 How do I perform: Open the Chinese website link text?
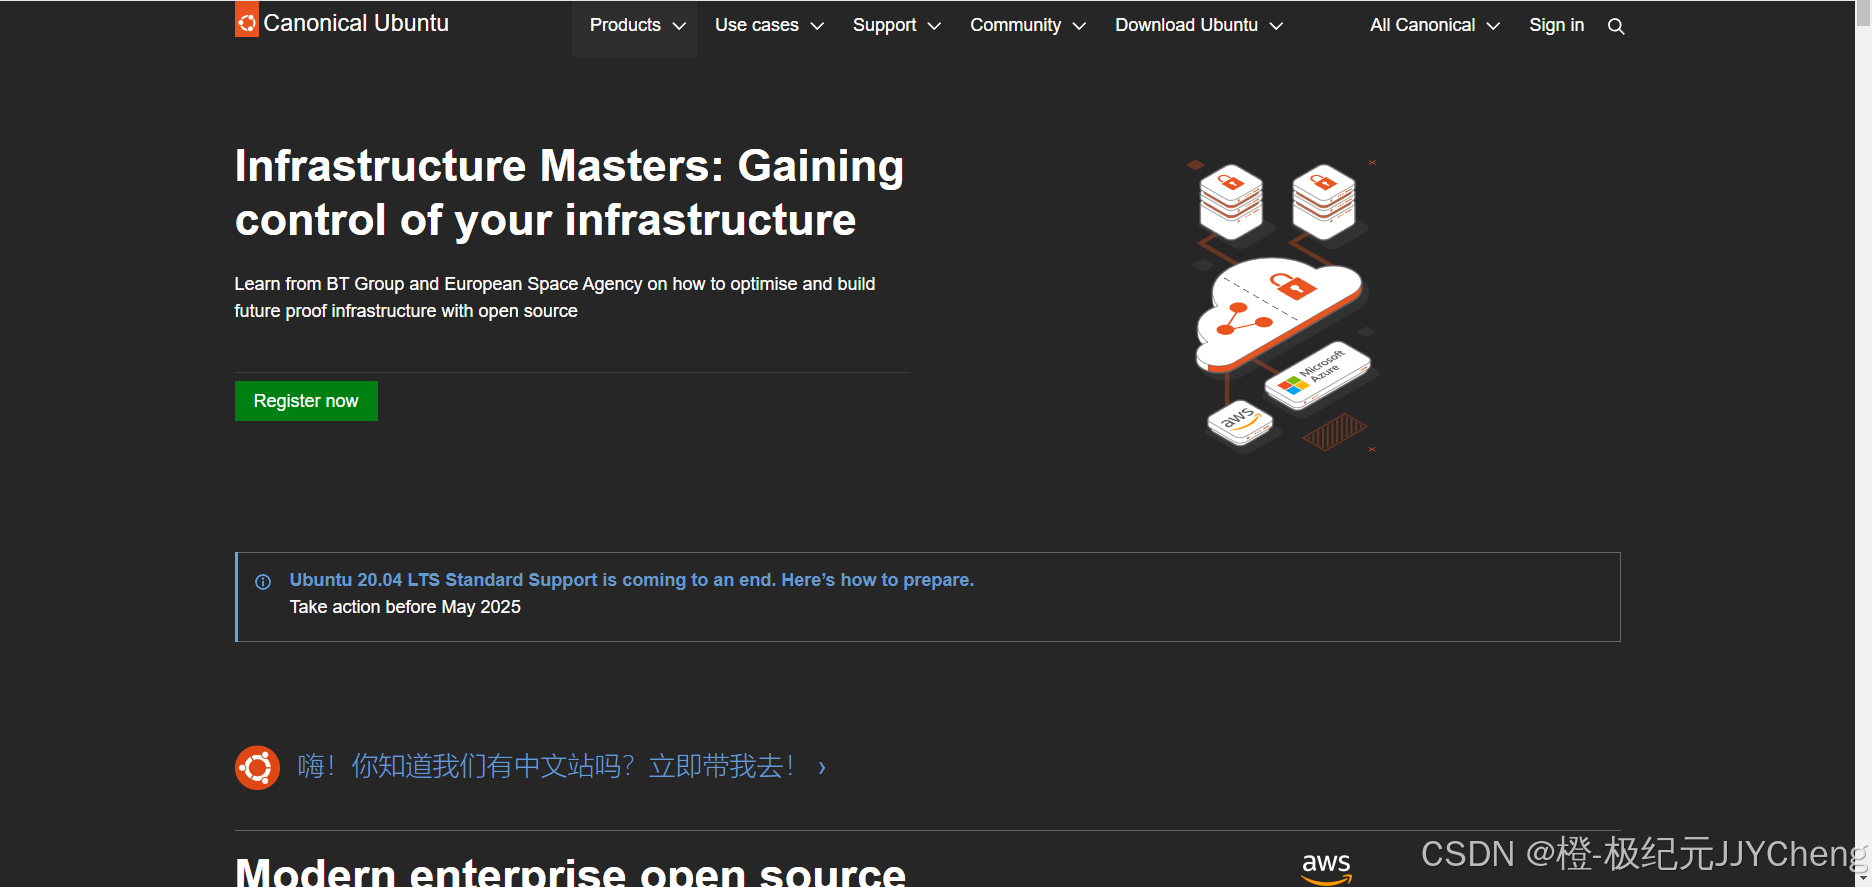[546, 767]
